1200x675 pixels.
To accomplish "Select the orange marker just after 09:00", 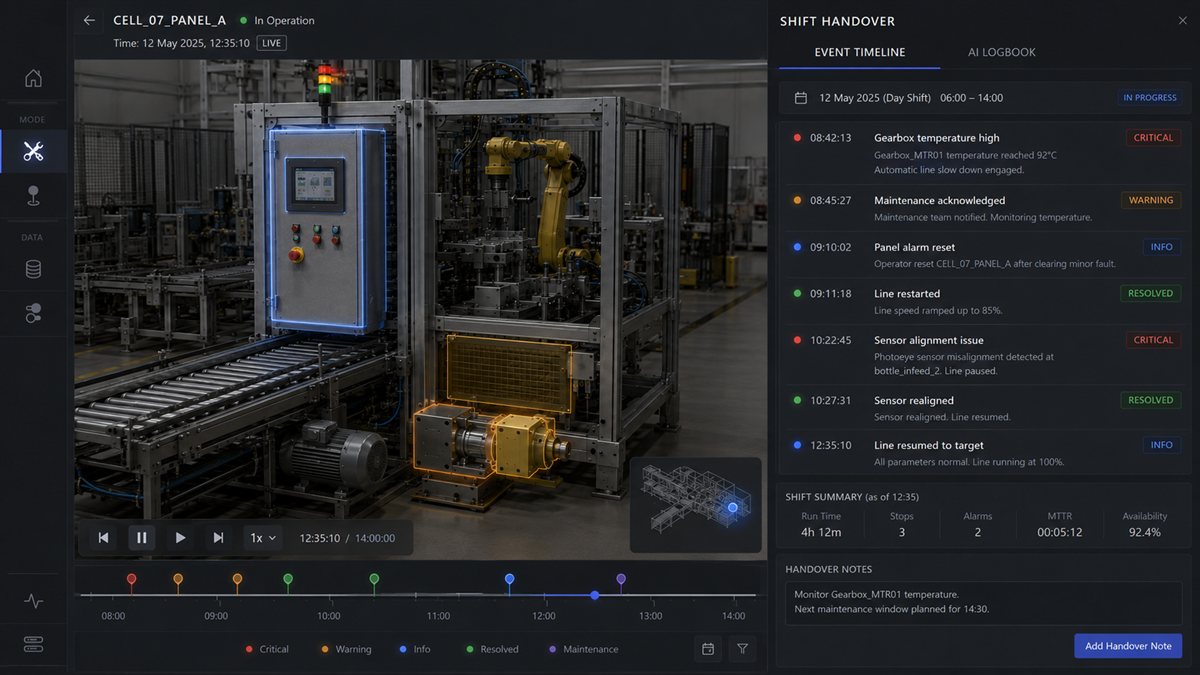I will click(237, 579).
